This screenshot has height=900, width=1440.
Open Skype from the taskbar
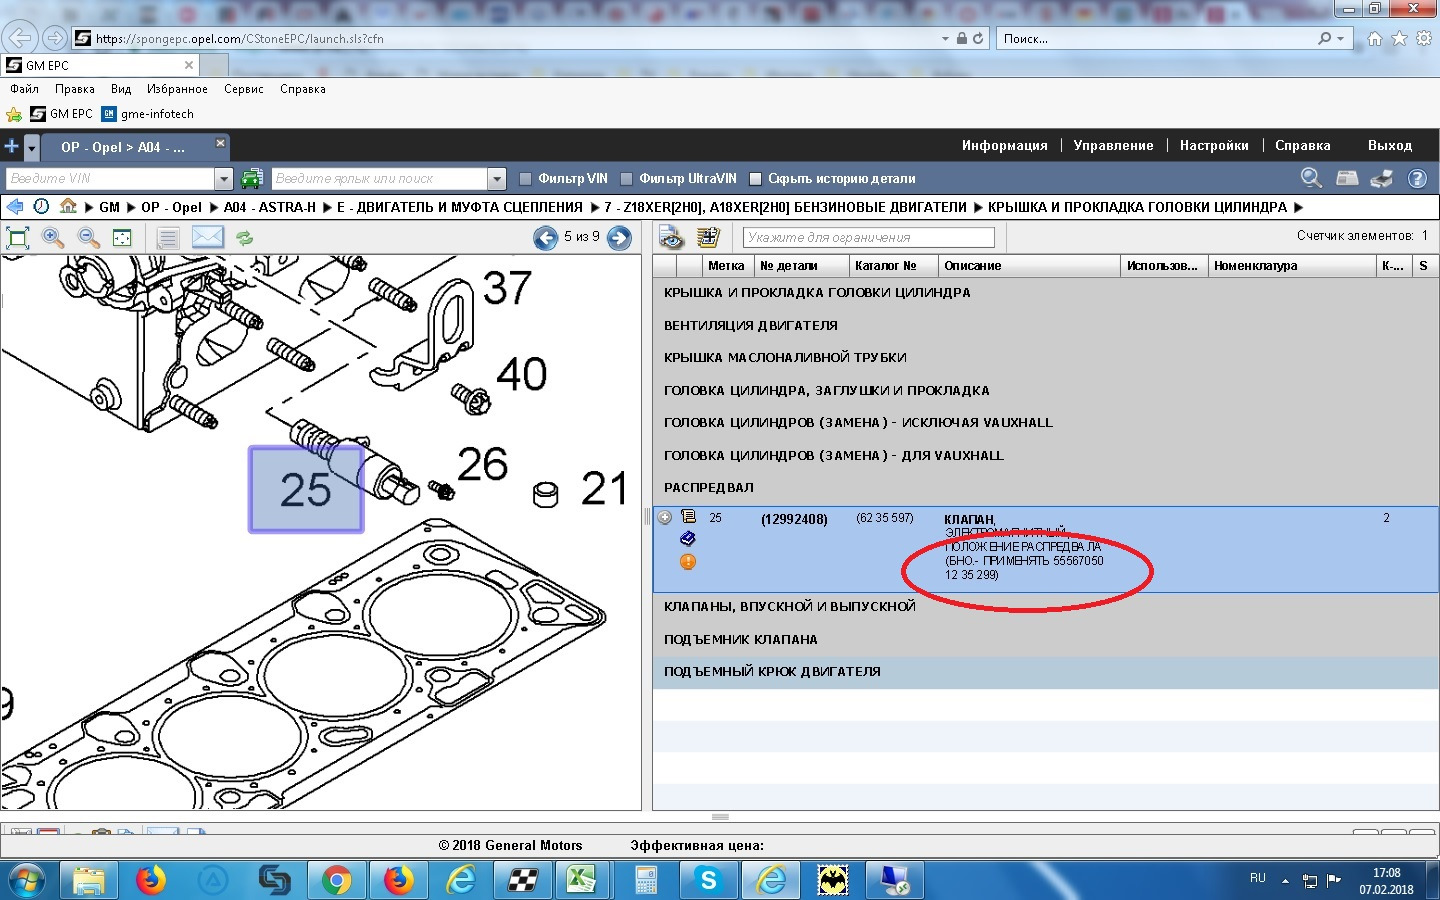click(709, 880)
